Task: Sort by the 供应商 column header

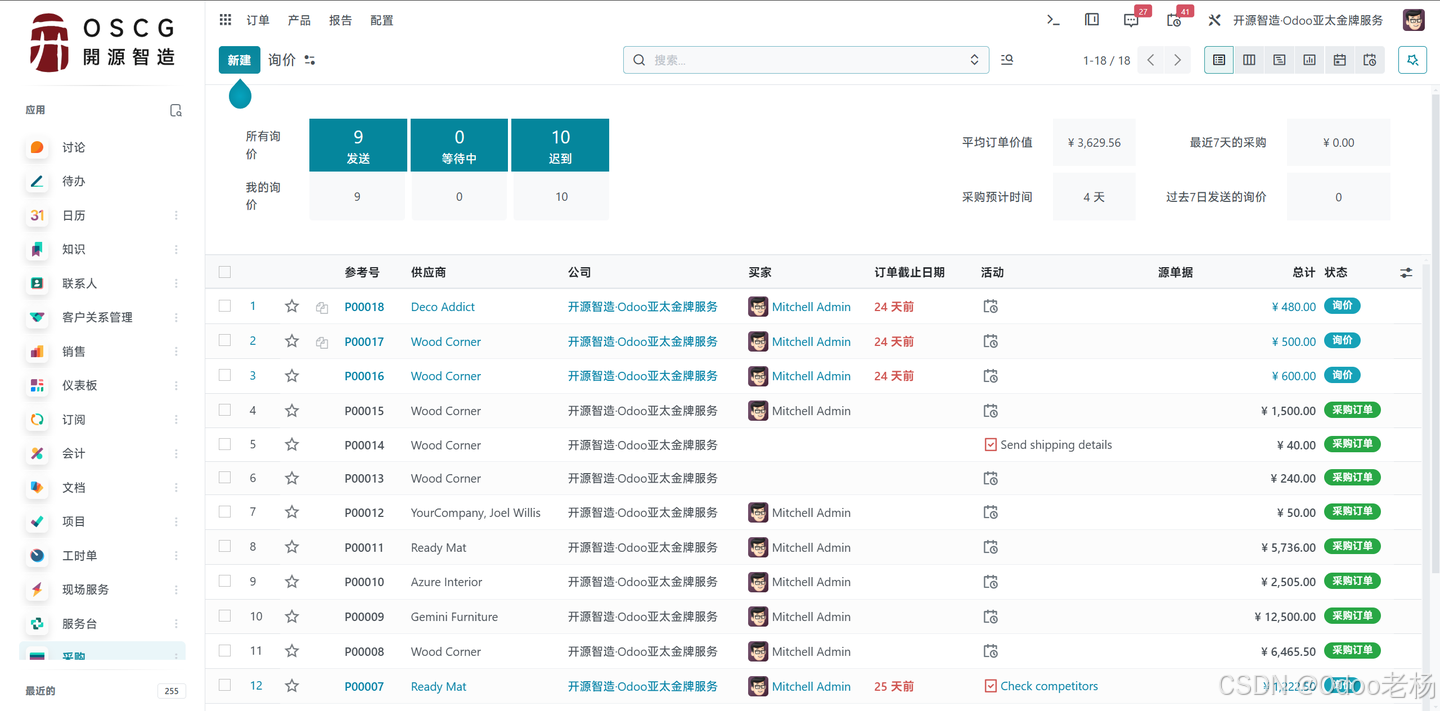Action: 428,272
